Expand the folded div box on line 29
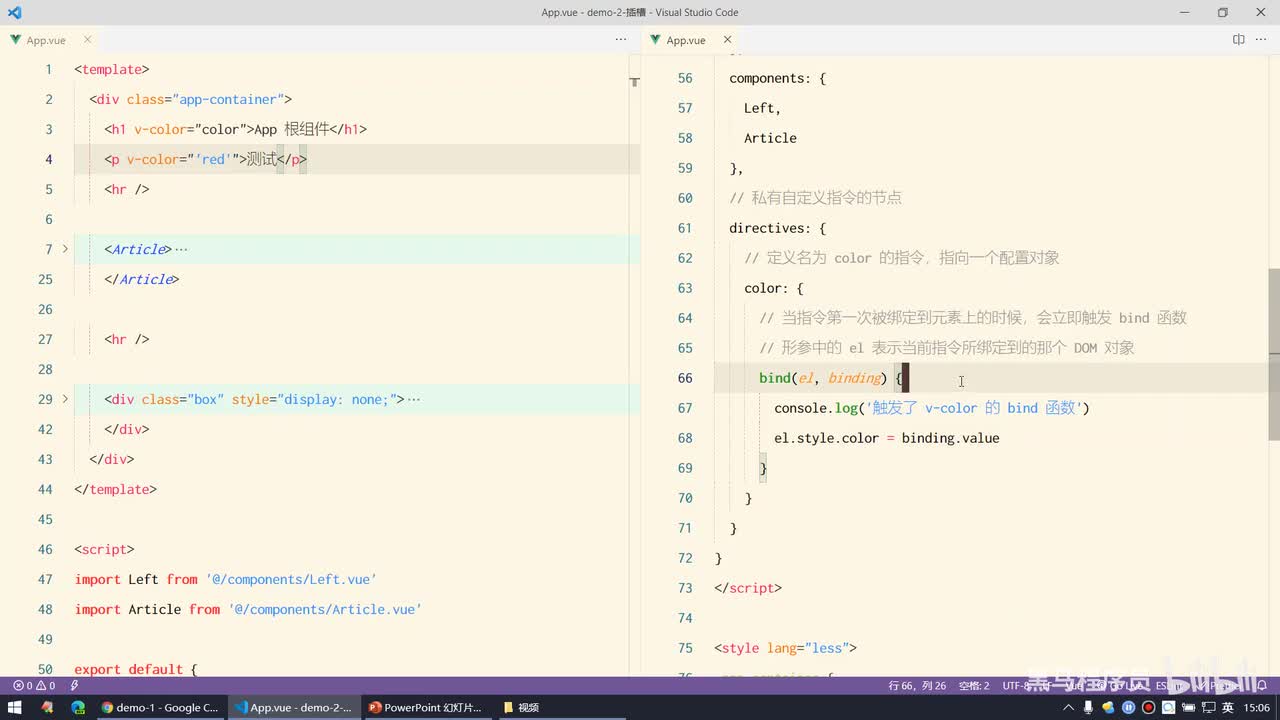The image size is (1280, 720). click(65, 399)
